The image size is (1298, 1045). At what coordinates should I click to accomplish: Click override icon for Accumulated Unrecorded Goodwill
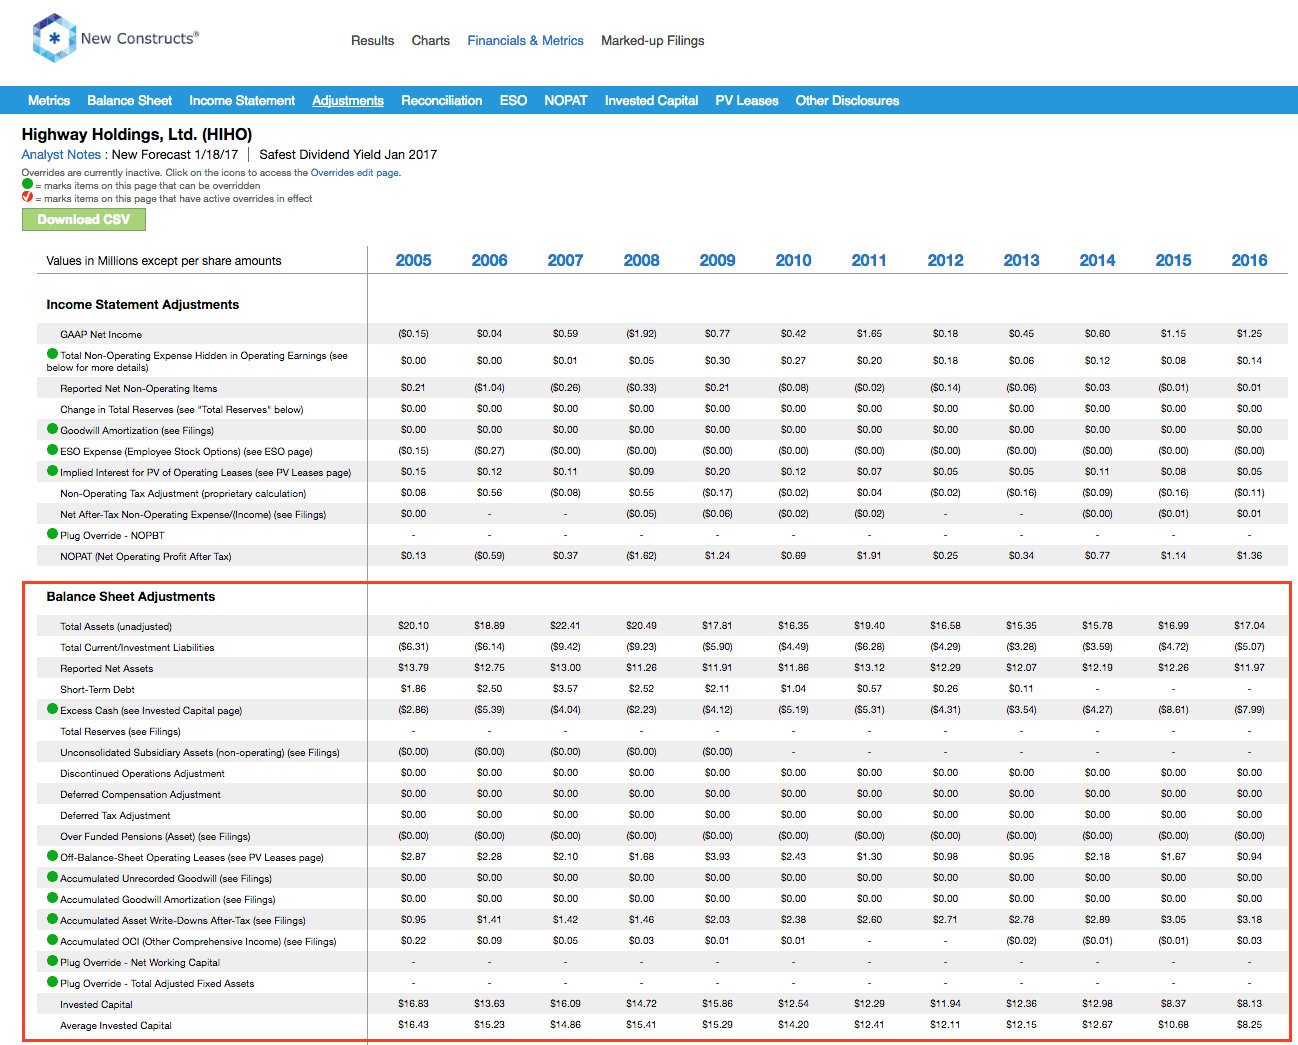coord(53,877)
